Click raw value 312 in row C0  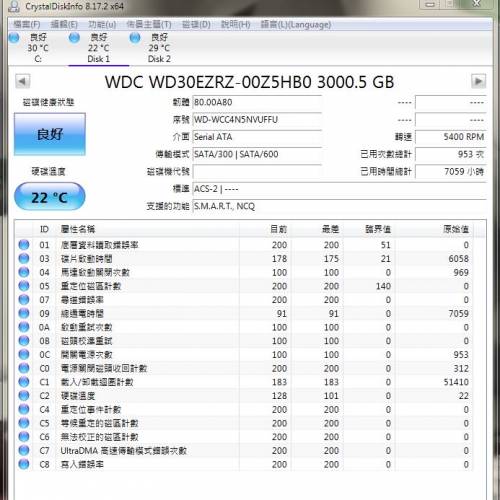pos(461,368)
